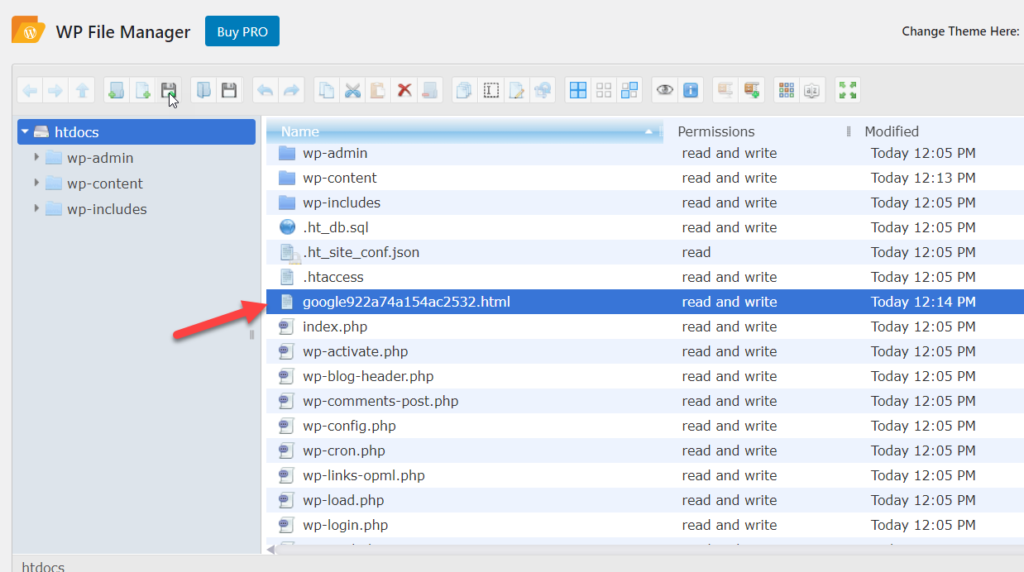Image resolution: width=1024 pixels, height=572 pixels.
Task: Select the wp-blog-header.php file
Action: tap(645, 376)
